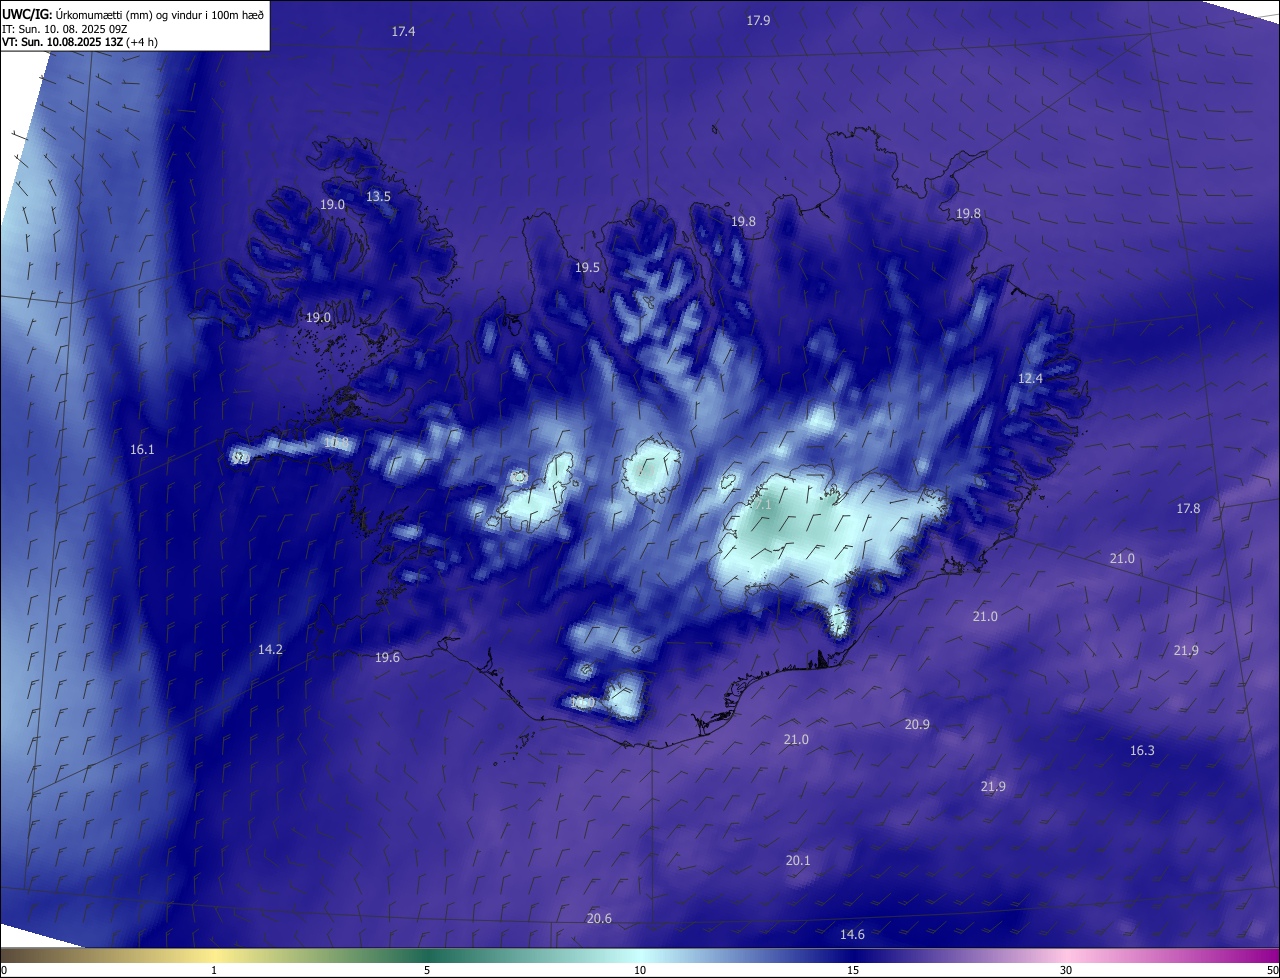Select the IT: Sun. 10. 08. 2025 09Z line

pos(65,29)
